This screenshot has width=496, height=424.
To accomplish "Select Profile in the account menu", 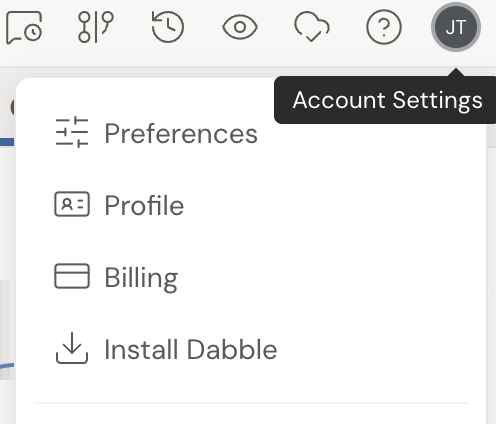I will coord(251,205).
